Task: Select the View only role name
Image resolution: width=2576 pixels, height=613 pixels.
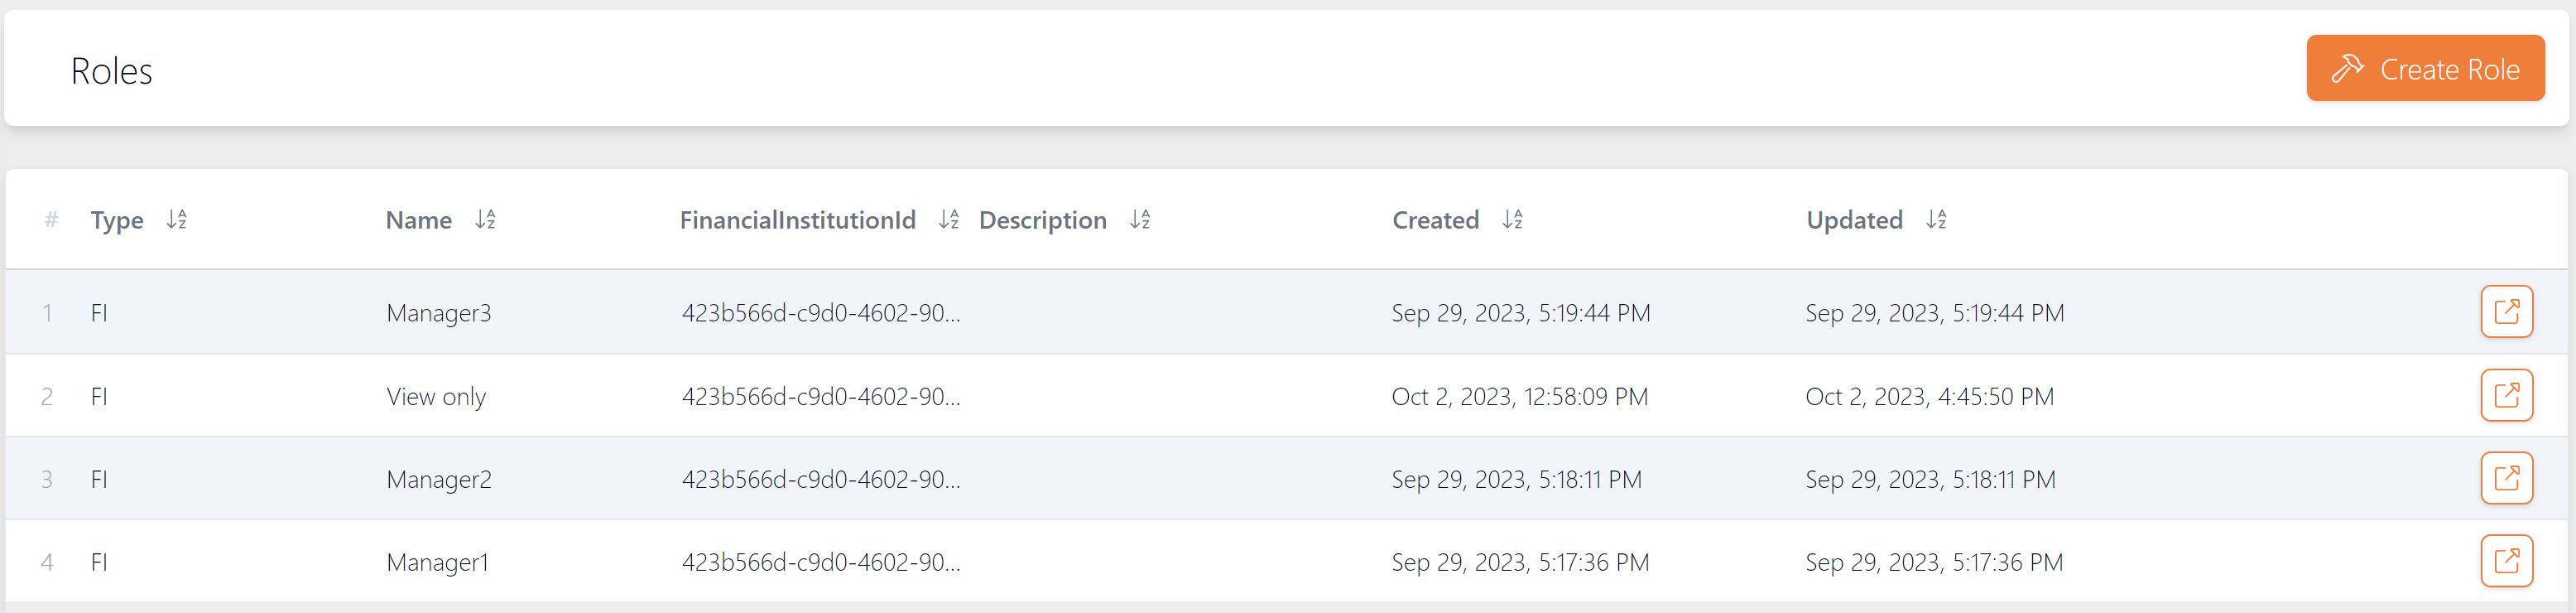Action: pos(436,397)
